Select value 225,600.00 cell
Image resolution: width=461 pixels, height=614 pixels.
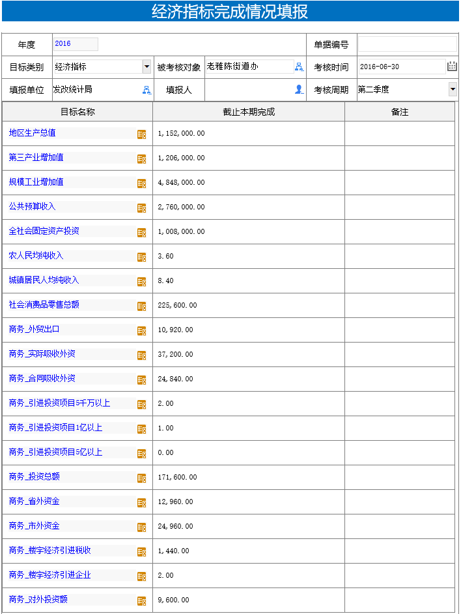(x=249, y=305)
